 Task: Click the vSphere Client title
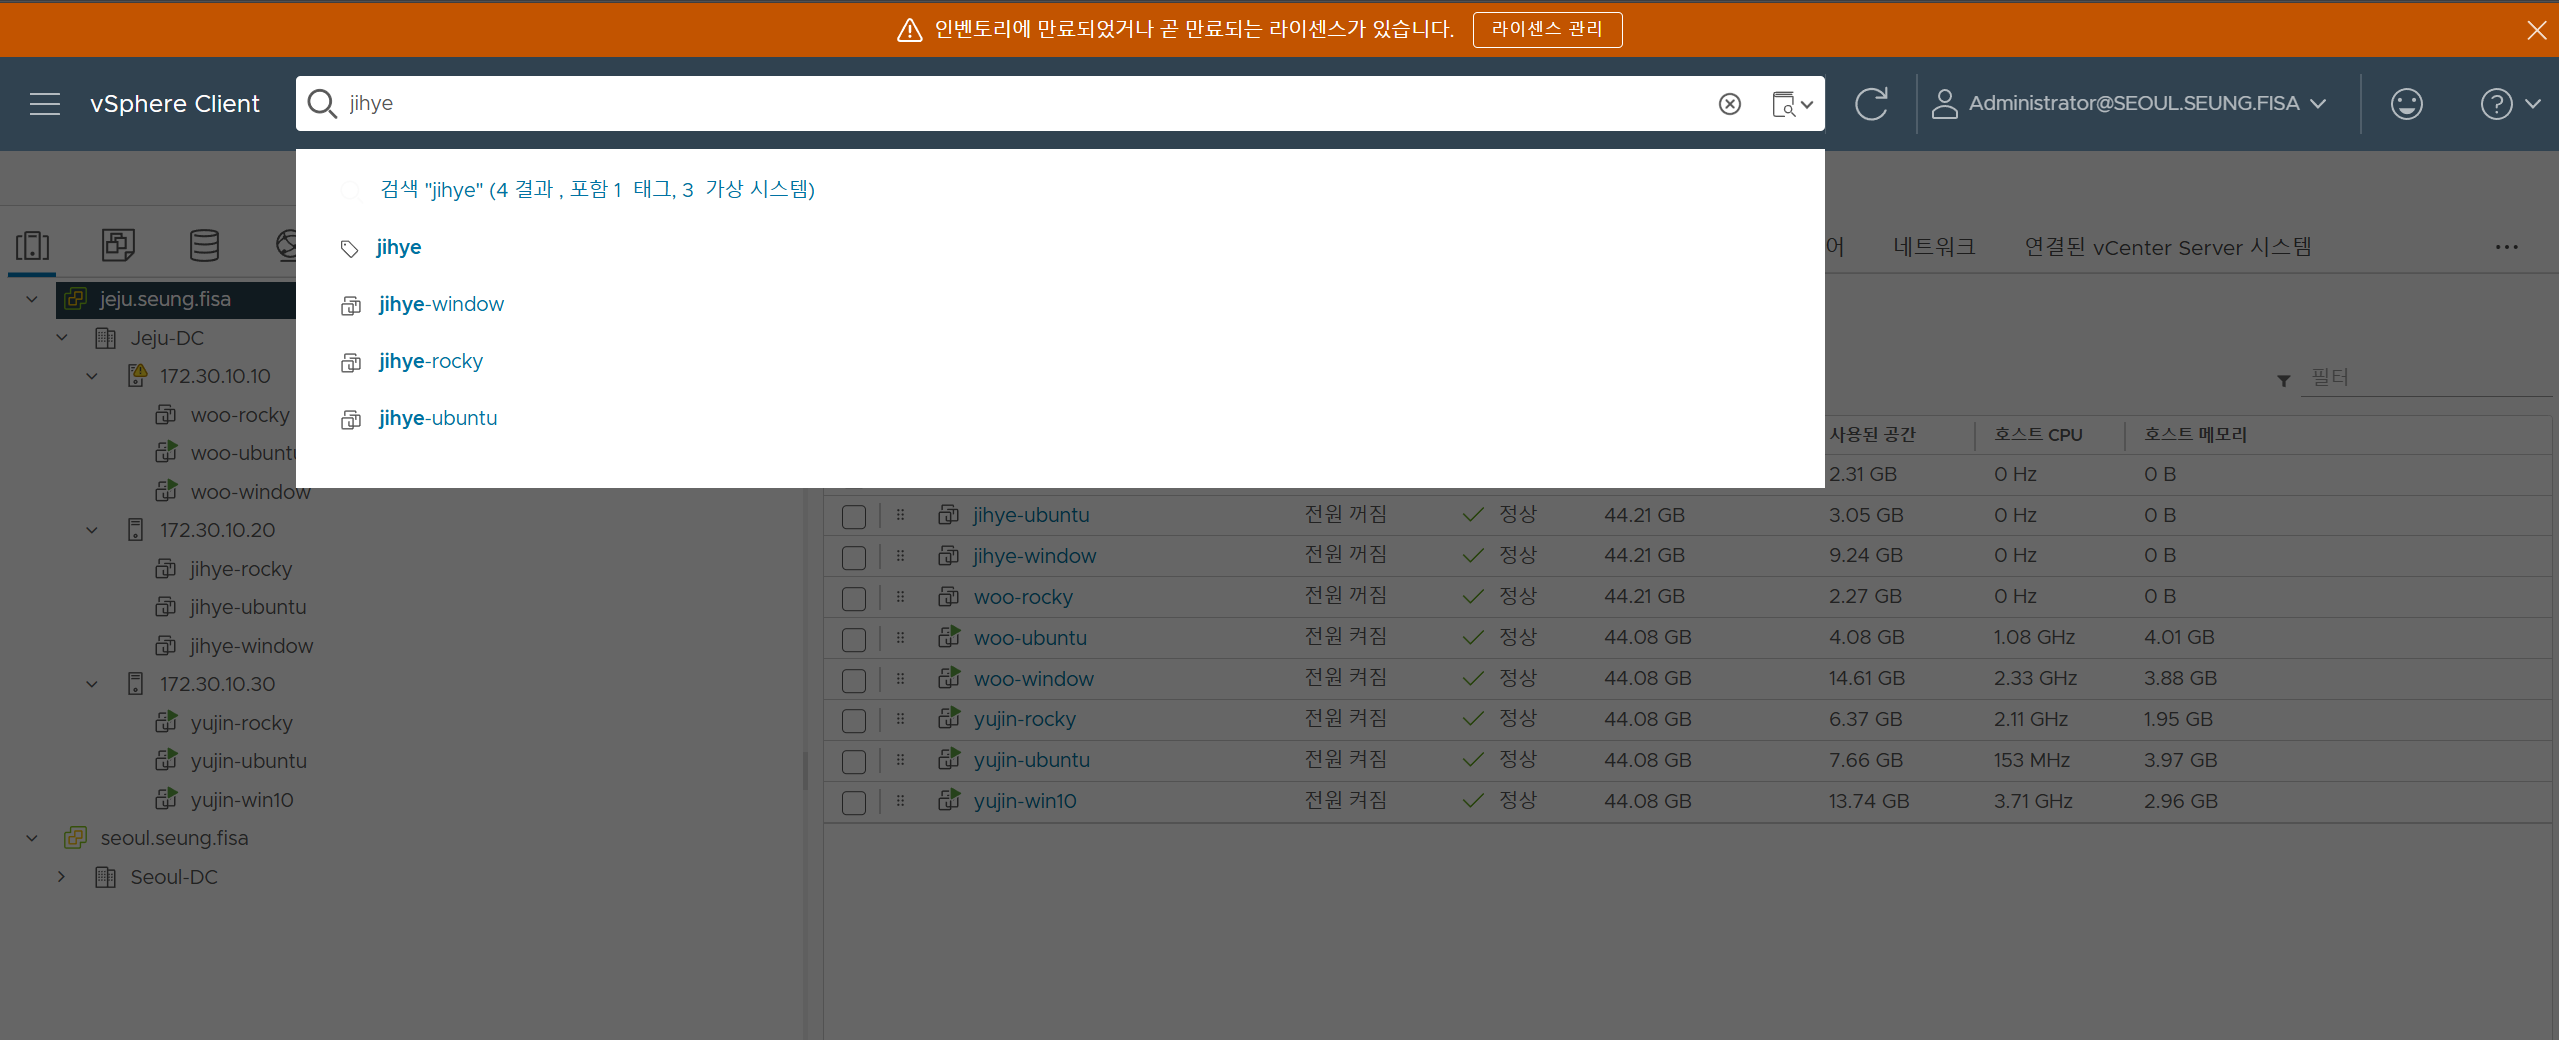[174, 104]
